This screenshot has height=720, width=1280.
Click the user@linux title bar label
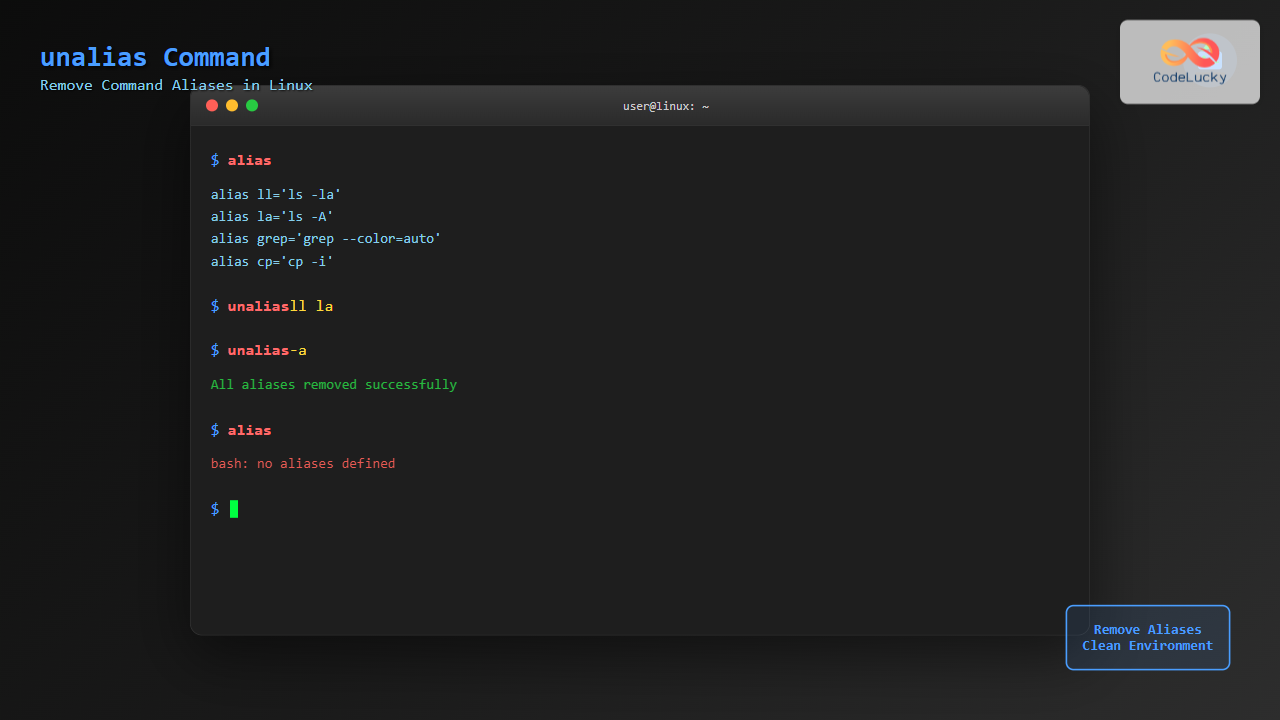(x=666, y=105)
